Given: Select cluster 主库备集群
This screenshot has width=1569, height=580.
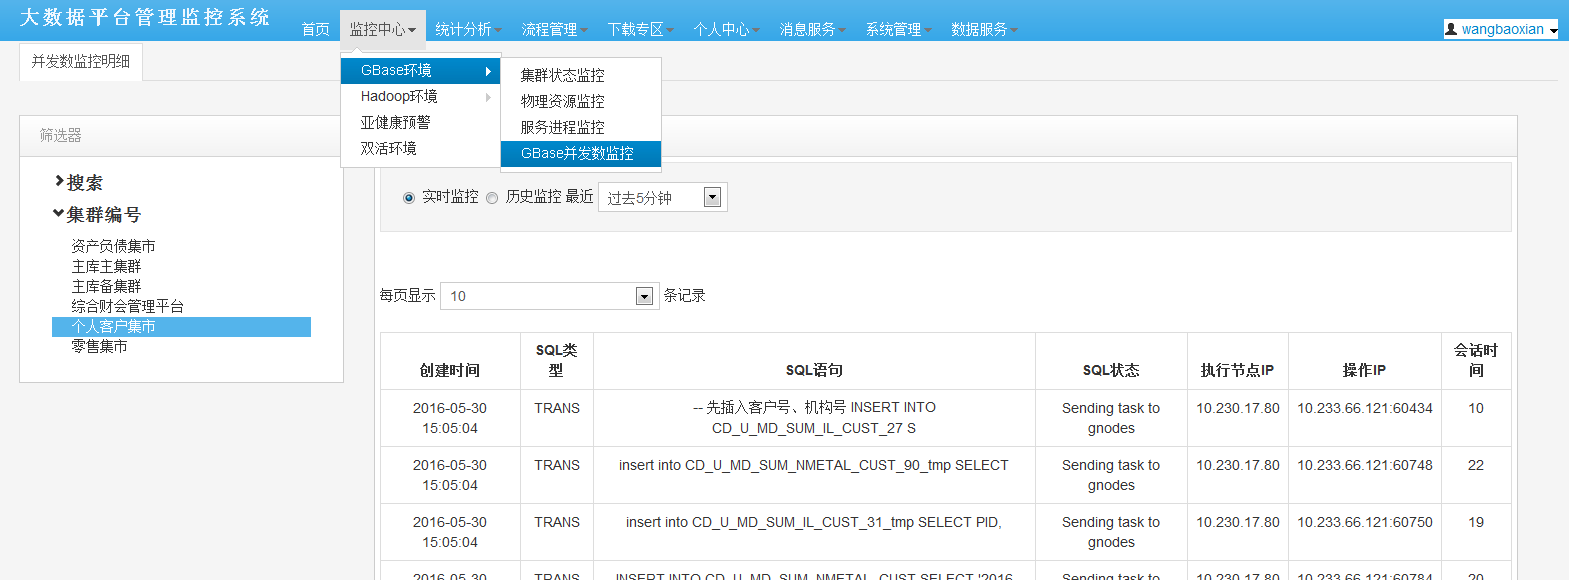Looking at the screenshot, I should tap(106, 286).
